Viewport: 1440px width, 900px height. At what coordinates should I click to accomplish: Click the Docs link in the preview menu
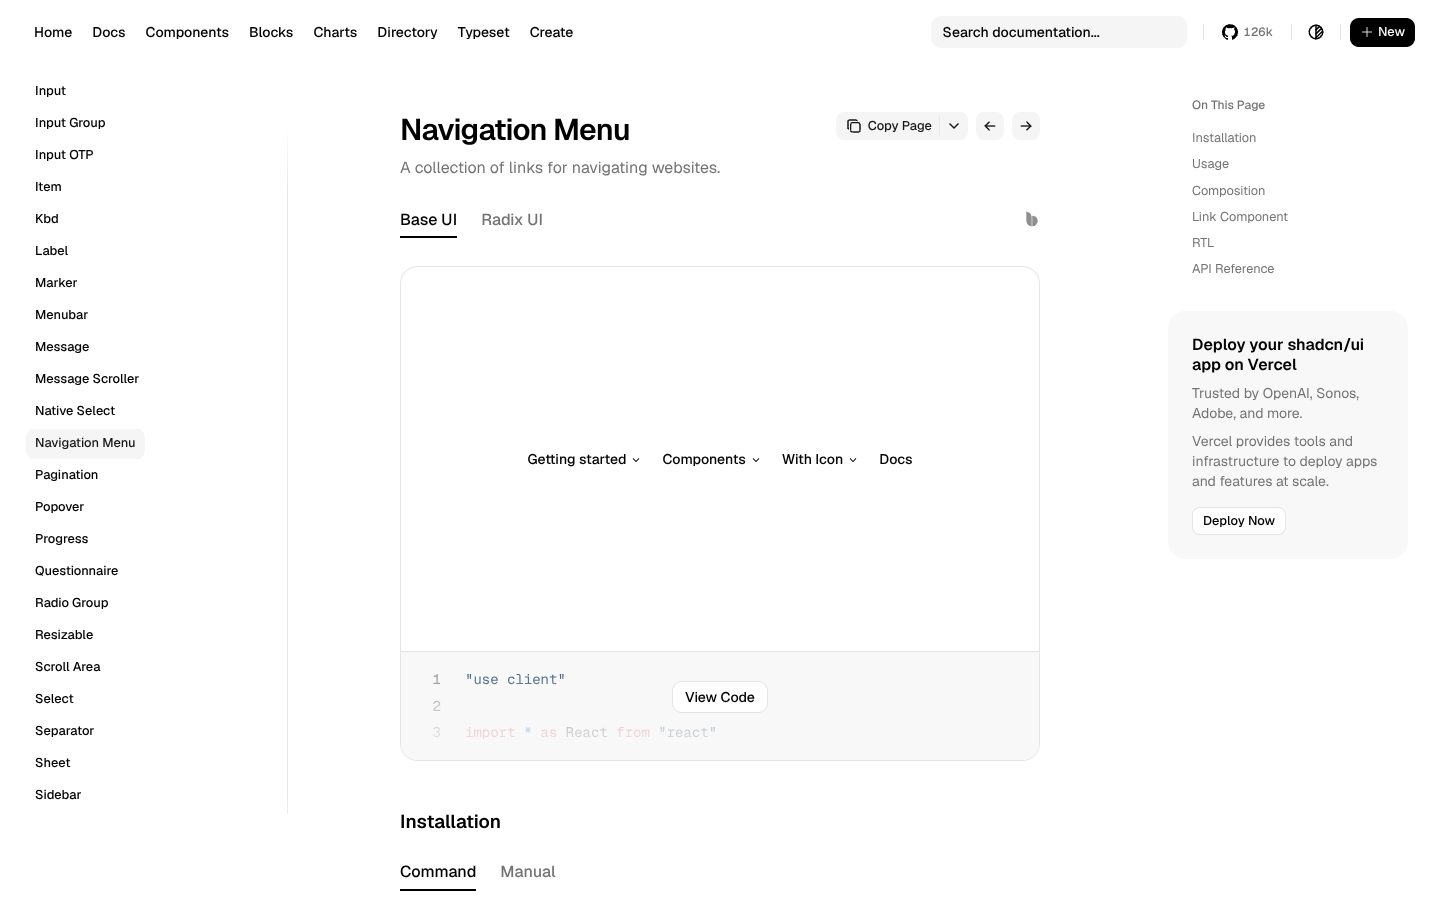(x=896, y=459)
